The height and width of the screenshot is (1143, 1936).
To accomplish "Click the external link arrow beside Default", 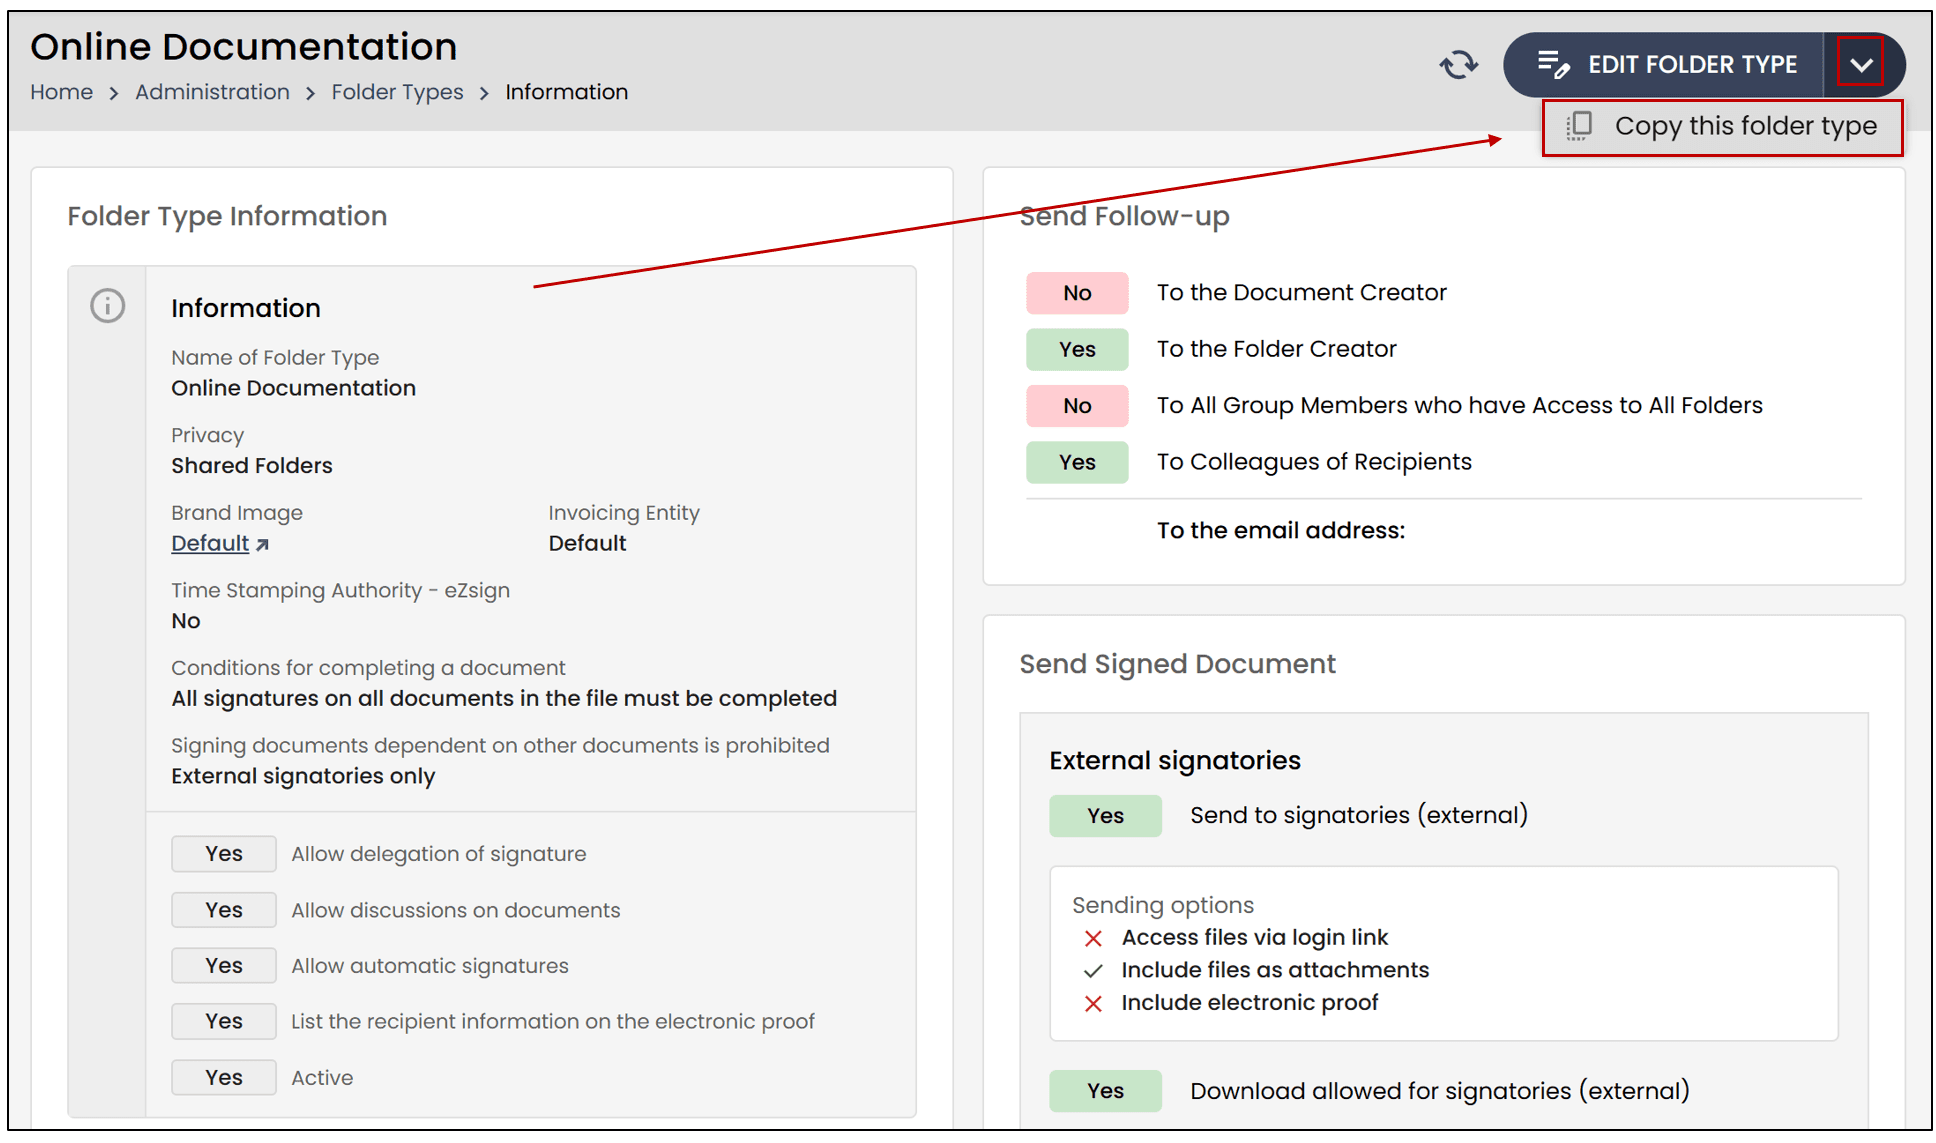I will 262,545.
